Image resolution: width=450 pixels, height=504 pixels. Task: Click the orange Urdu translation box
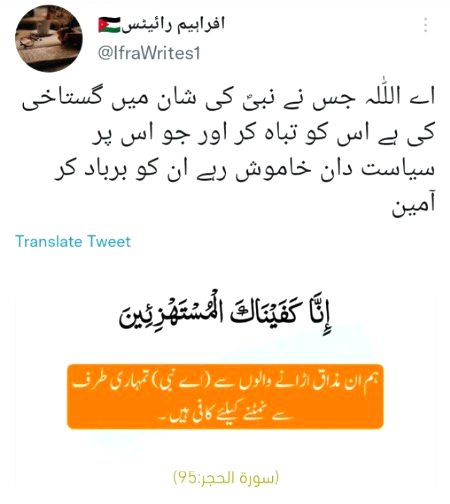coord(225,397)
